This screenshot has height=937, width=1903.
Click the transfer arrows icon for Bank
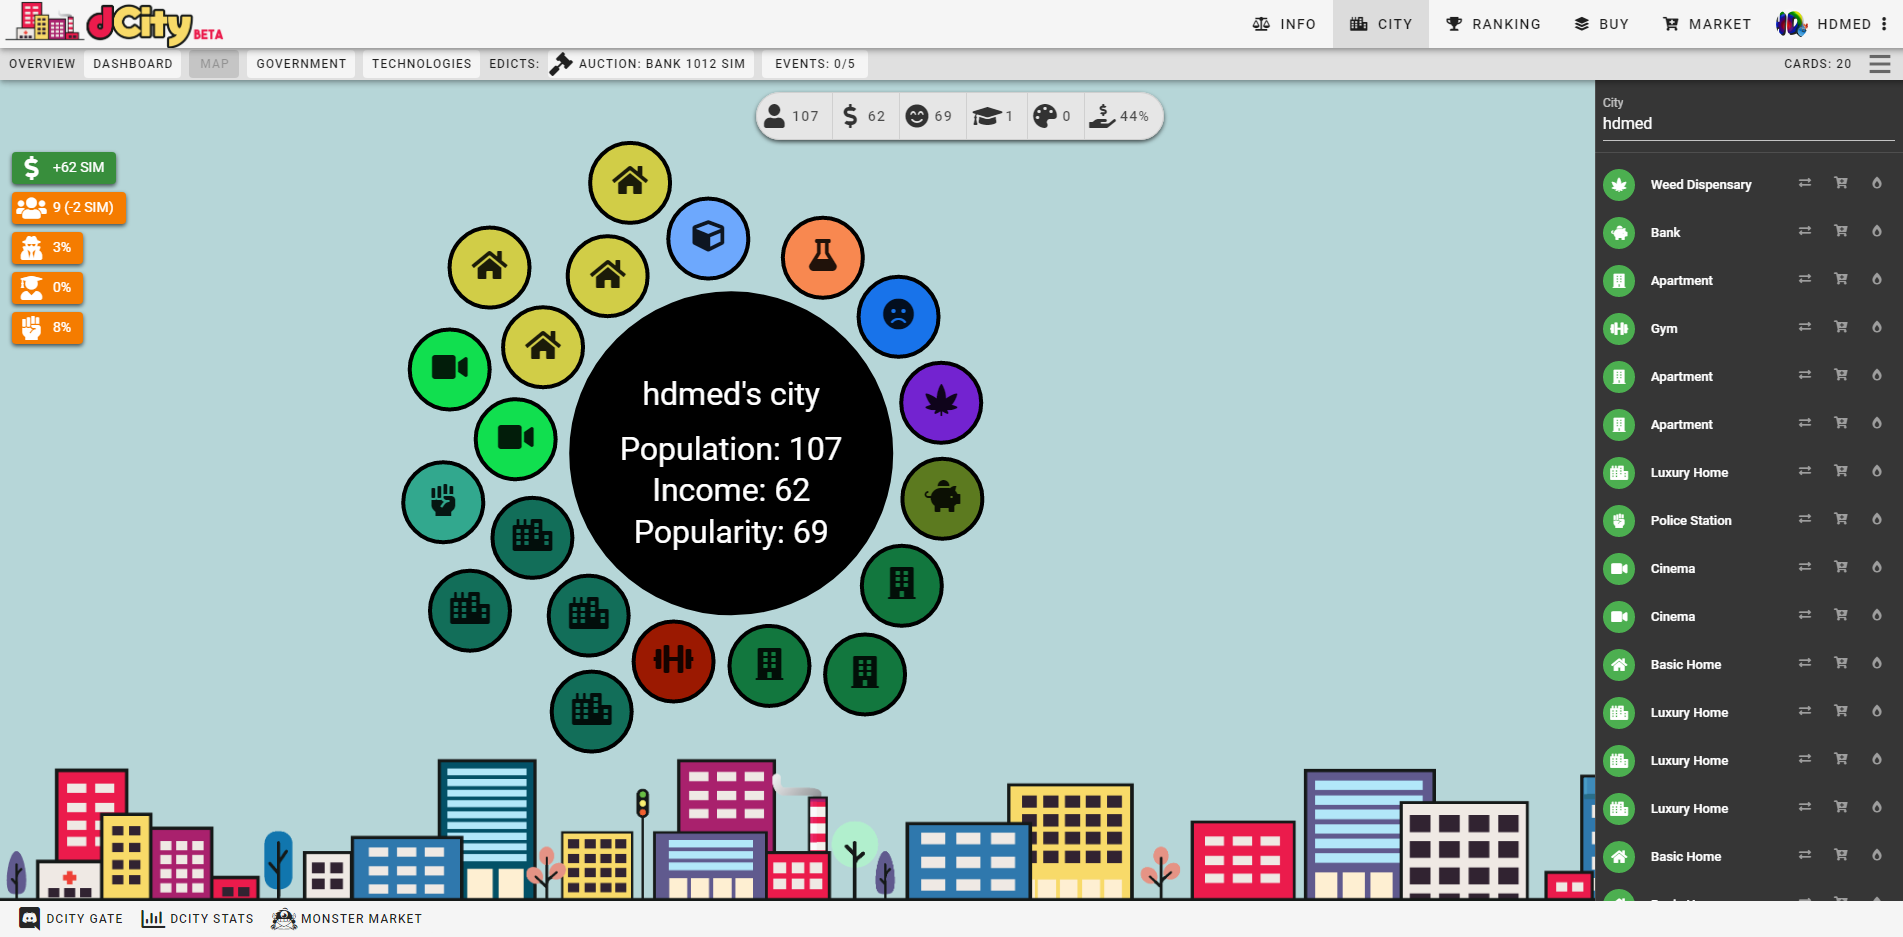1805,231
